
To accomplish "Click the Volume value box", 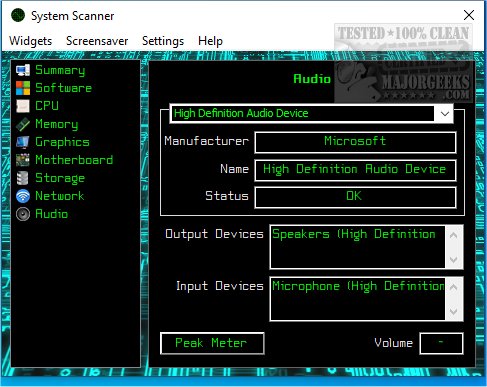I will 441,343.
